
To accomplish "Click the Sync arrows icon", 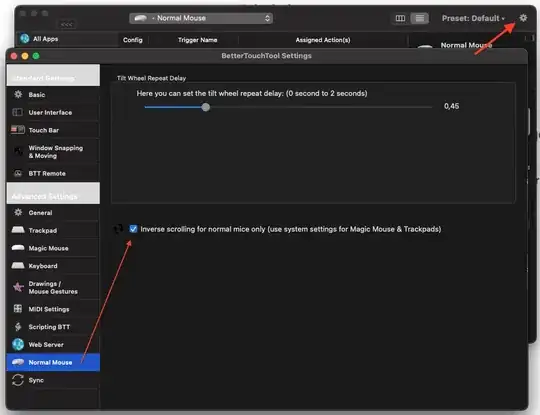I will (x=18, y=380).
